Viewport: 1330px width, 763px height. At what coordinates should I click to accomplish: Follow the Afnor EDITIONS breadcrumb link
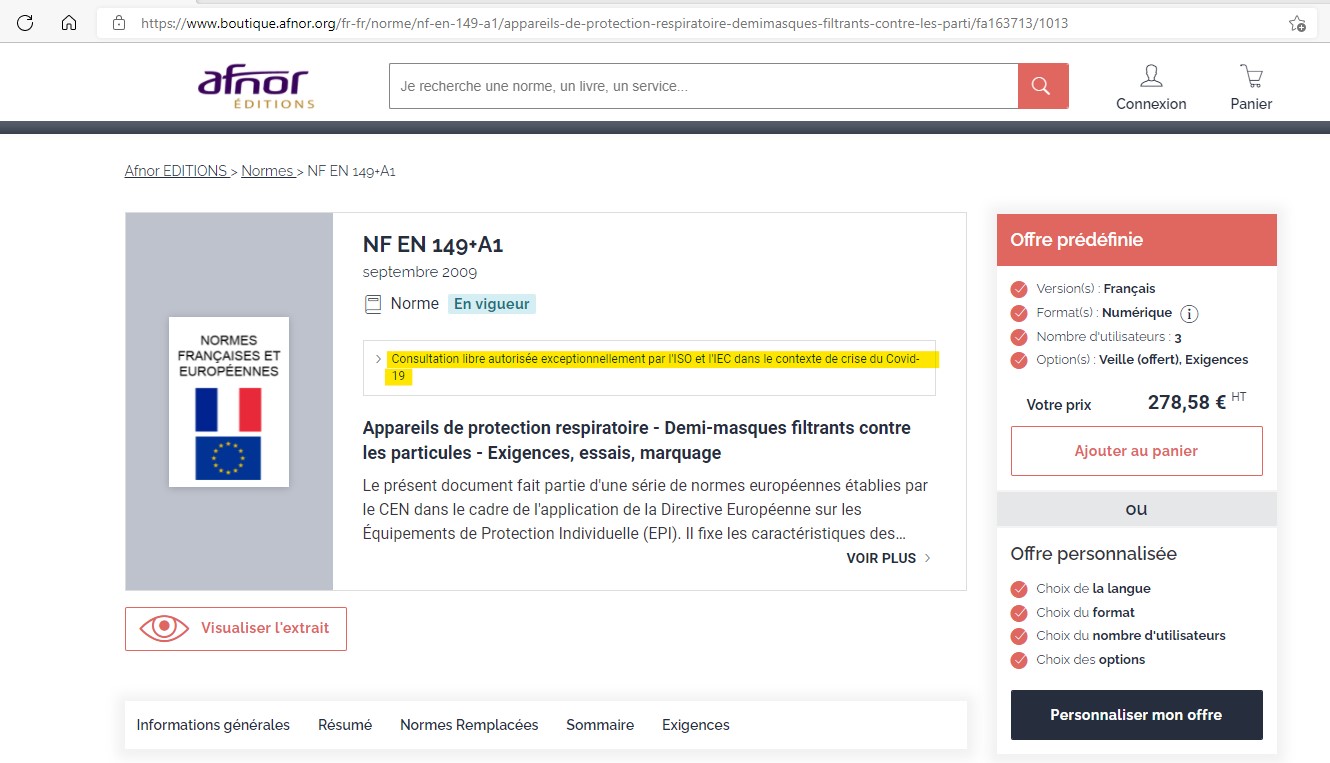[x=176, y=171]
